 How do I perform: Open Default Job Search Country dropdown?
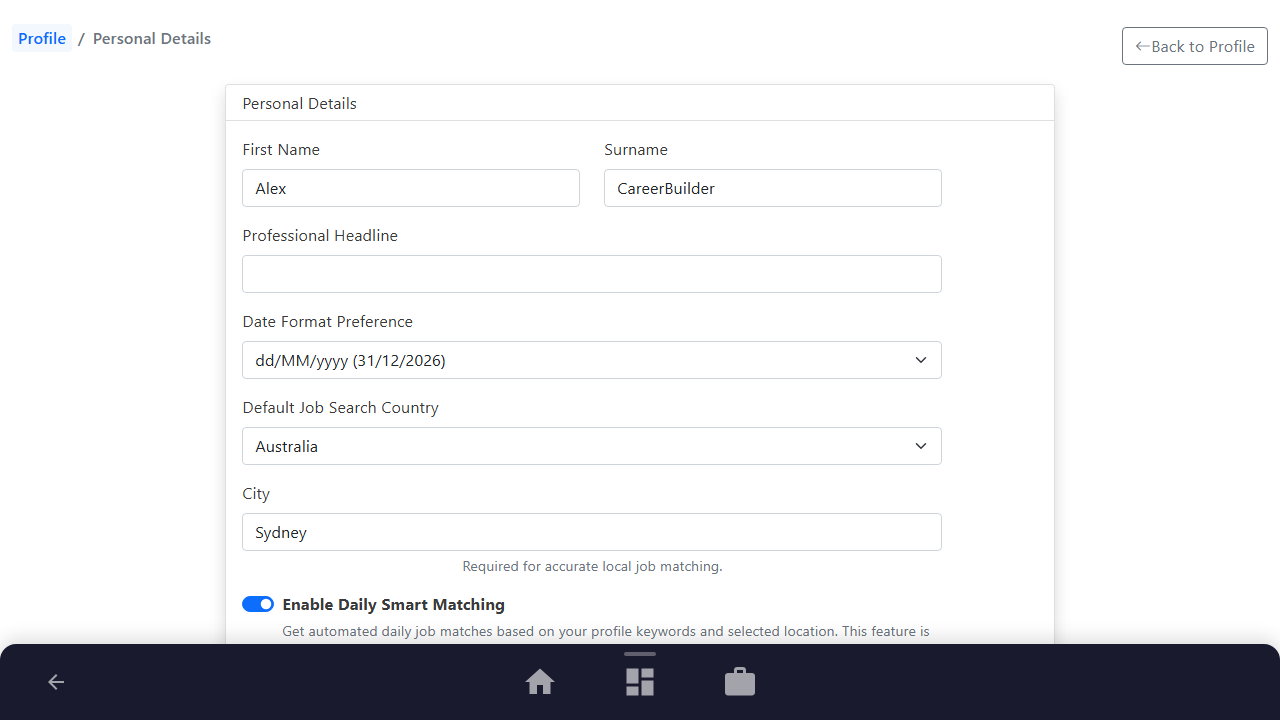coord(592,446)
